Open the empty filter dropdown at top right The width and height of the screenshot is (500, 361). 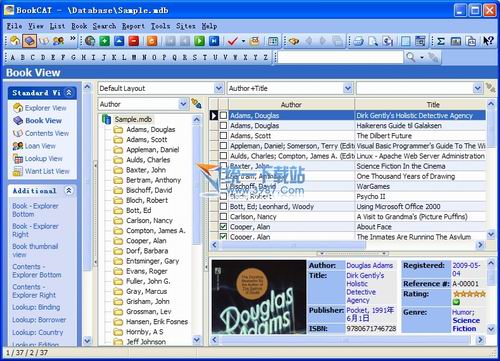click(477, 88)
